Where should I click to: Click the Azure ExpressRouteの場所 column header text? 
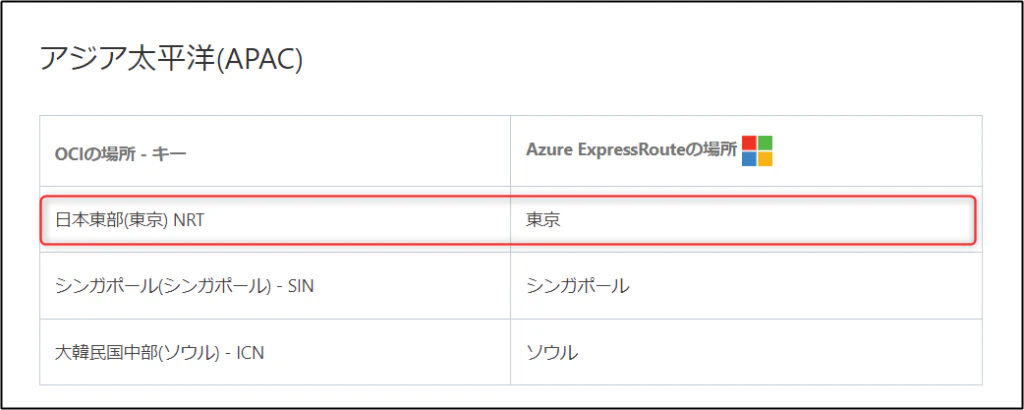tap(632, 149)
